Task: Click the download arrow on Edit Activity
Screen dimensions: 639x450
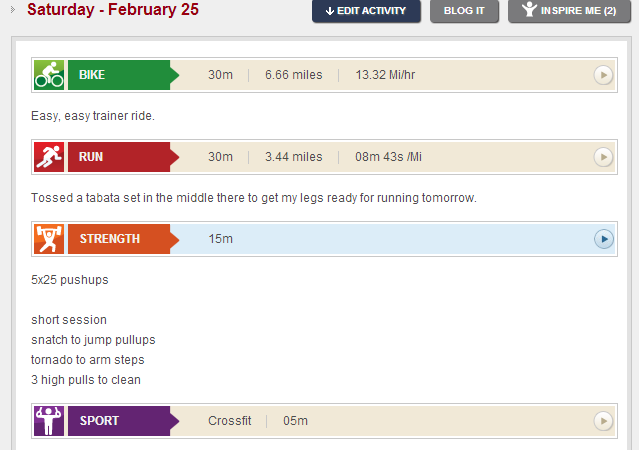Action: click(x=329, y=11)
